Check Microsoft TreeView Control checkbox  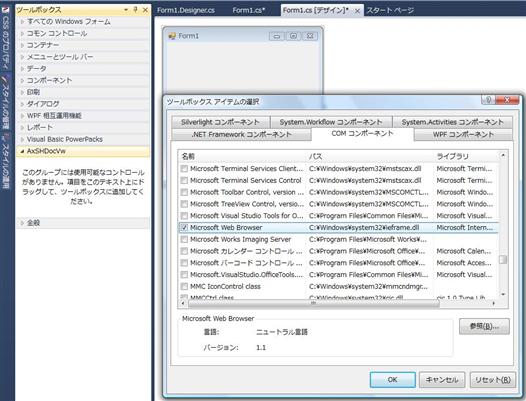click(x=184, y=204)
